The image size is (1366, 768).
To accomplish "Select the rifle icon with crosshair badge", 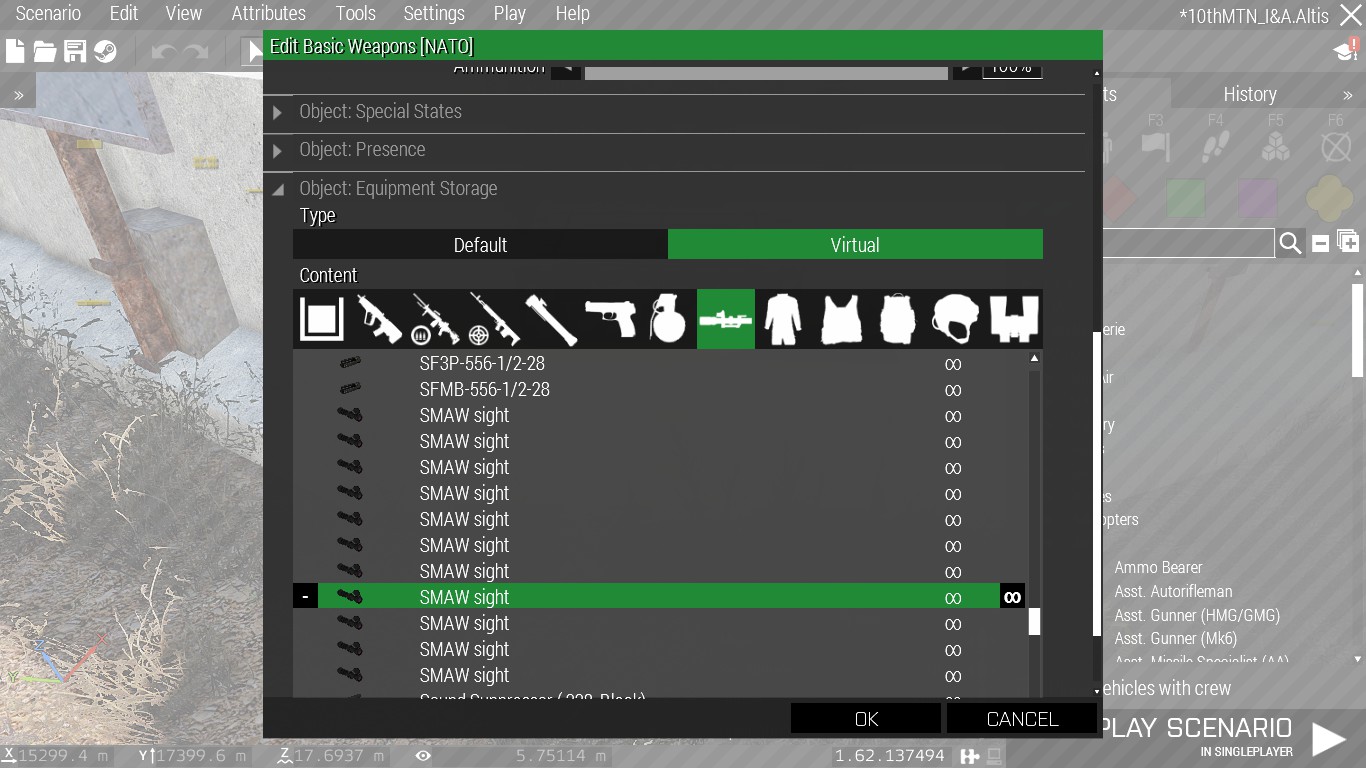I will 494,319.
